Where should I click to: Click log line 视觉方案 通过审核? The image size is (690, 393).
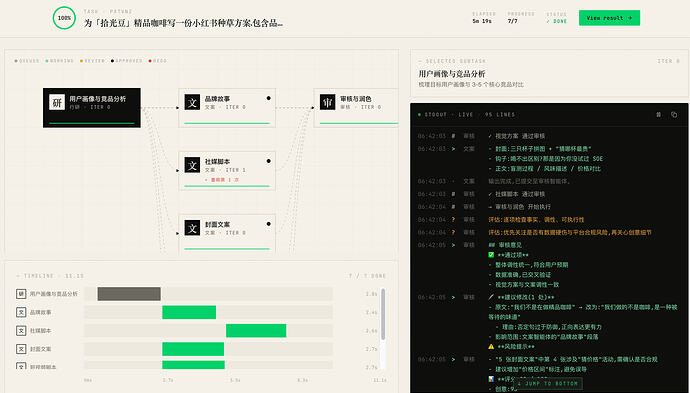[517, 136]
